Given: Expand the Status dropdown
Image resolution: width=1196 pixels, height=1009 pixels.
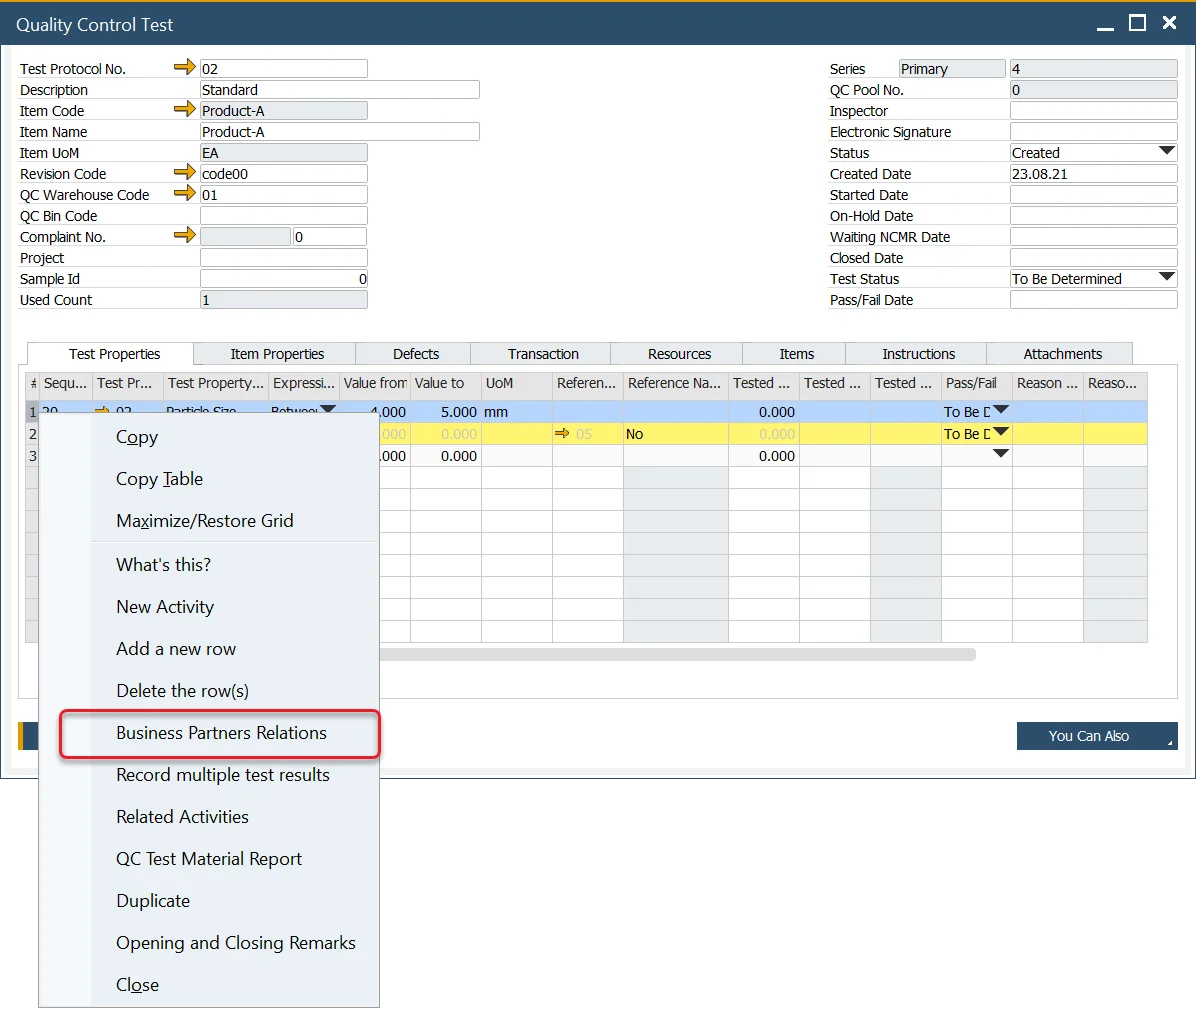Looking at the screenshot, I should 1166,152.
